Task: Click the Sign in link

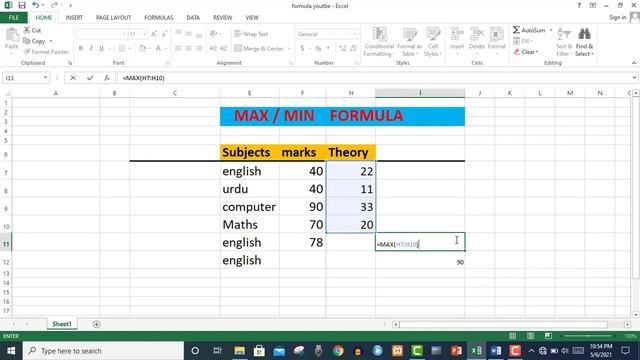Action: point(618,17)
